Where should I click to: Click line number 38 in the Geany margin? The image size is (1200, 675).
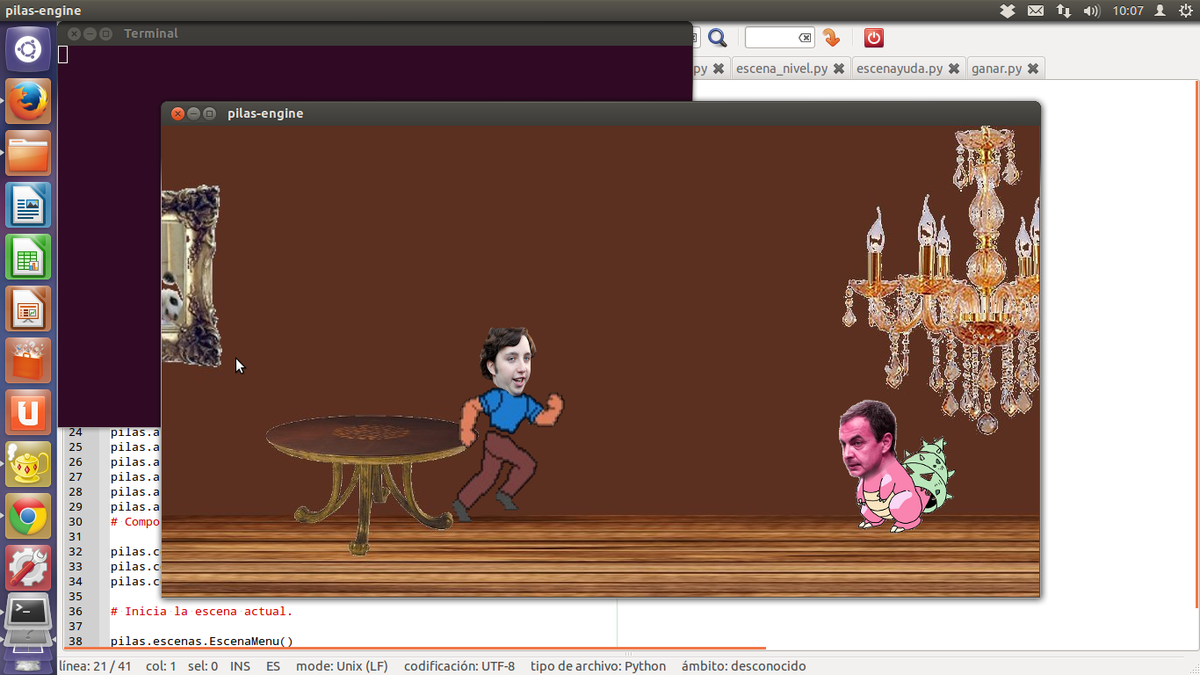pos(76,641)
